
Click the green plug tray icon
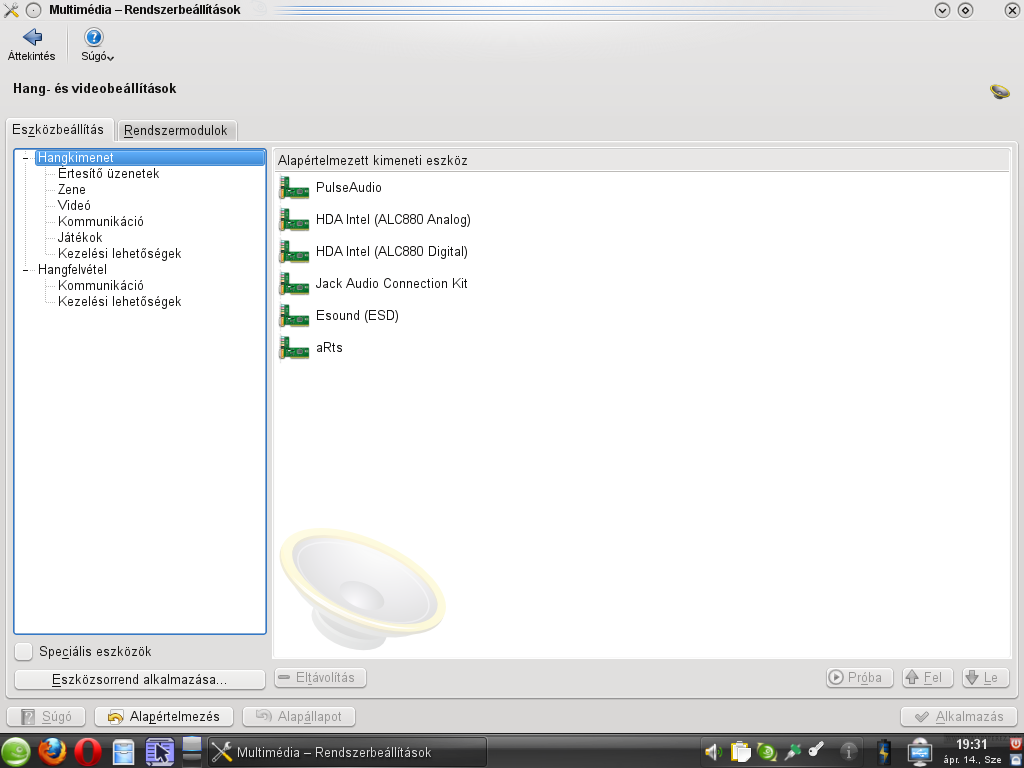(x=792, y=752)
